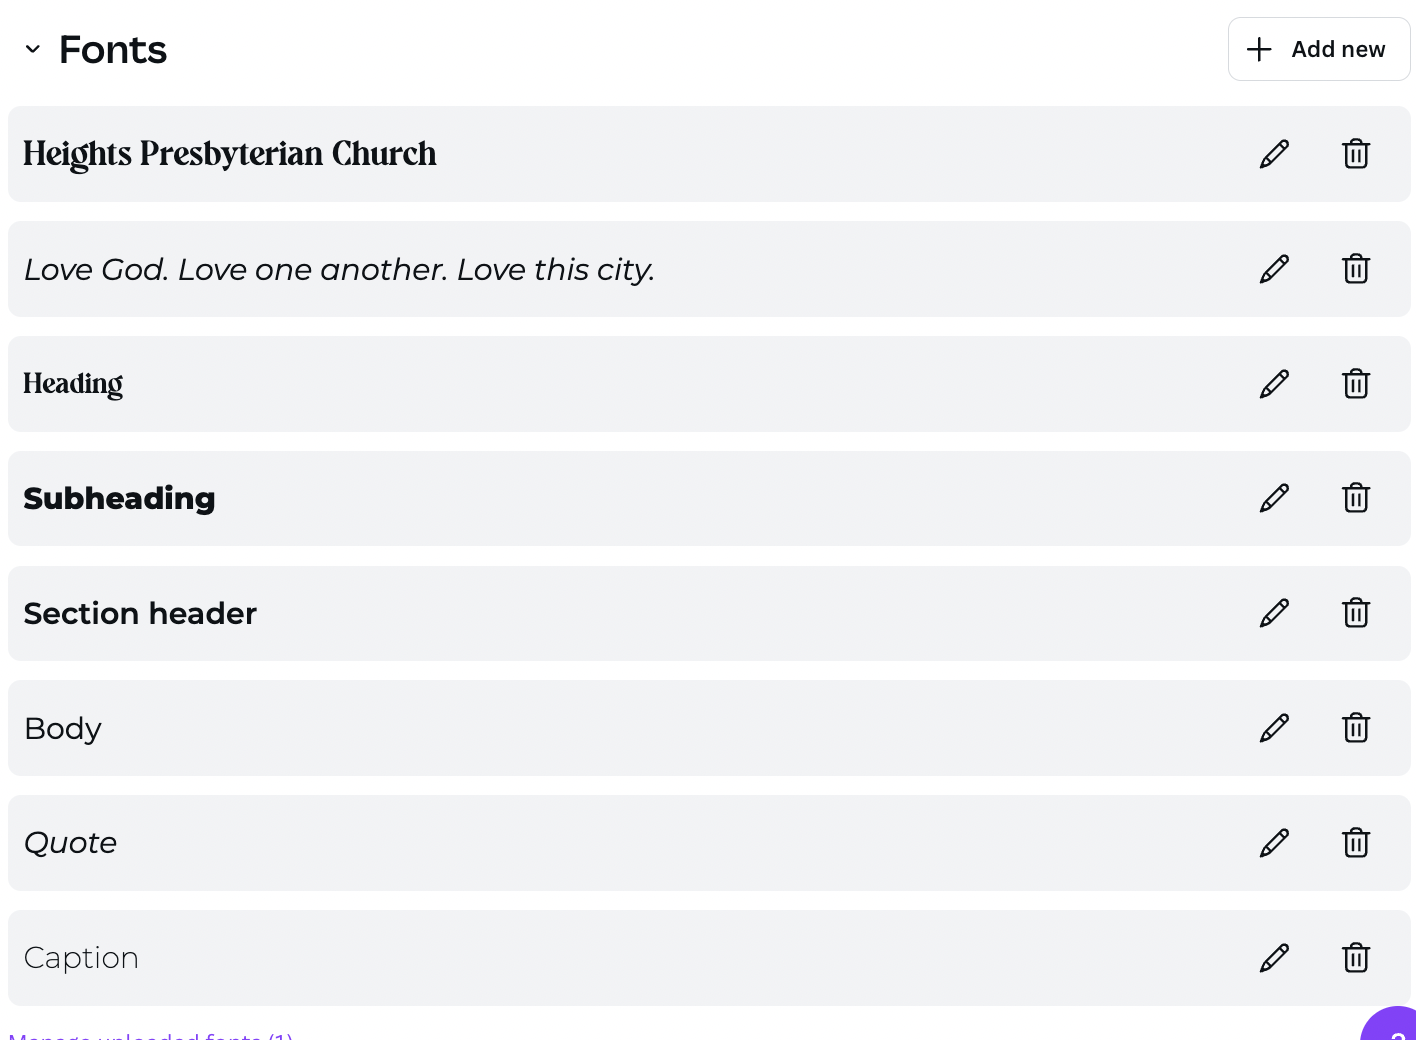Edit the Heading font style
Image resolution: width=1416 pixels, height=1040 pixels.
(x=1274, y=384)
